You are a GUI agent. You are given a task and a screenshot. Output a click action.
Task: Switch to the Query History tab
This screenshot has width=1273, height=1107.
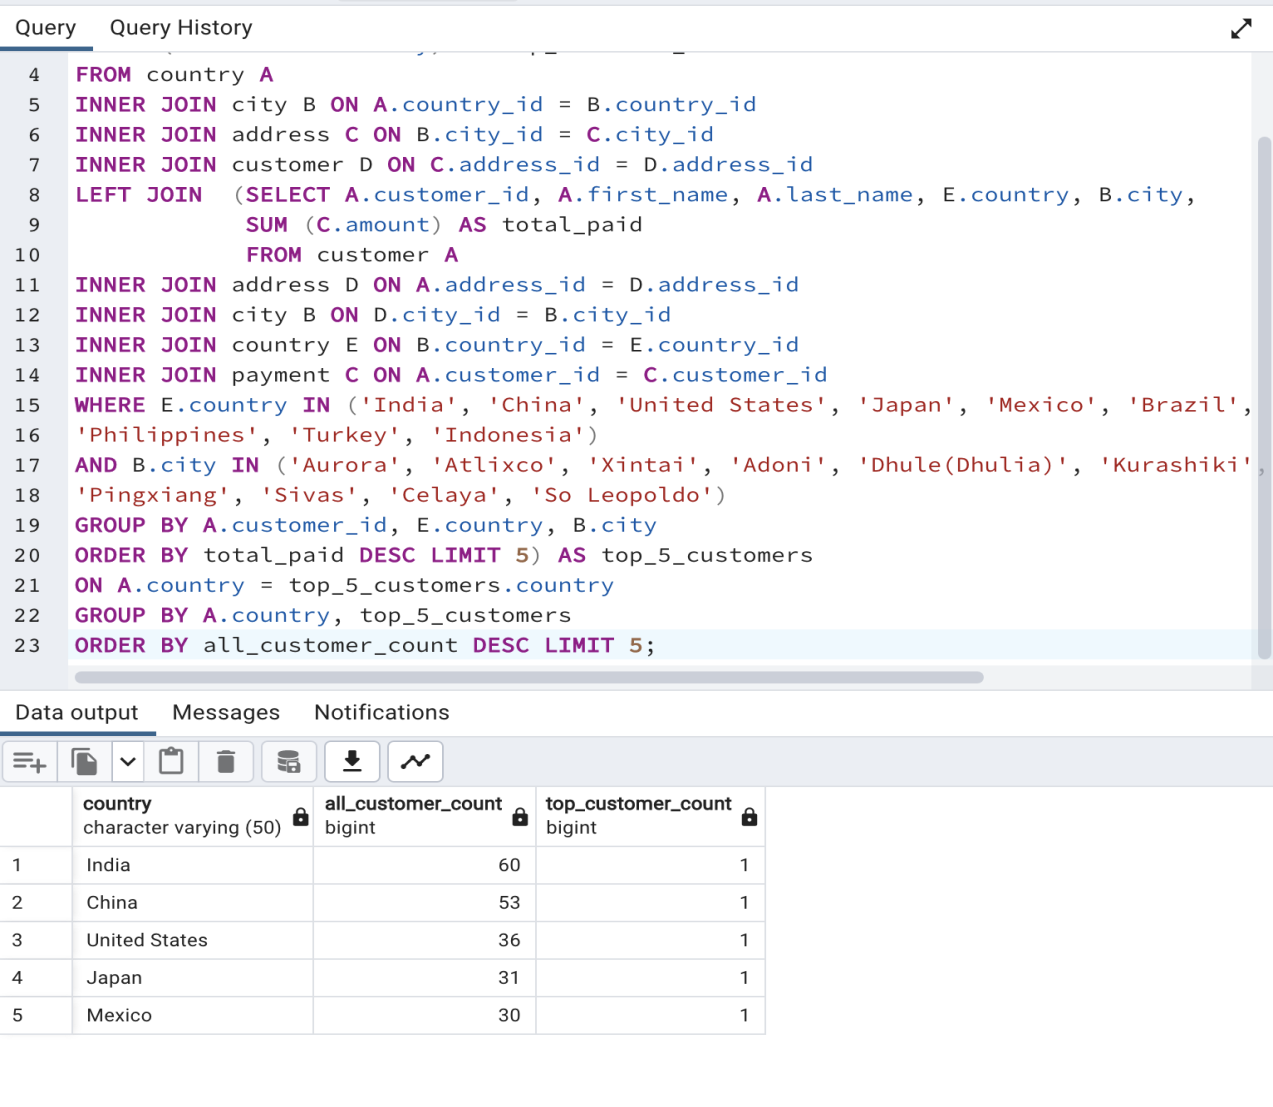(x=180, y=27)
